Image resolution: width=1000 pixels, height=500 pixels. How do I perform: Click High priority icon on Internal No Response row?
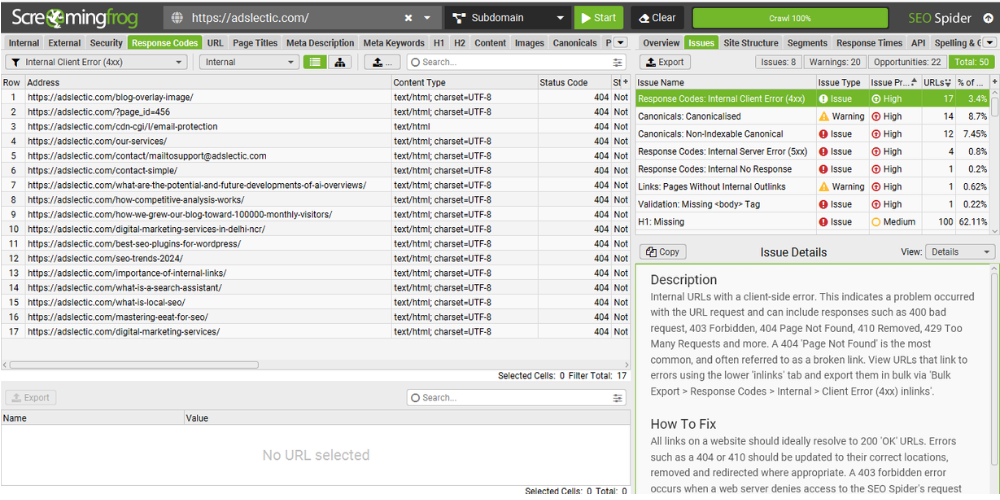pyautogui.click(x=876, y=169)
